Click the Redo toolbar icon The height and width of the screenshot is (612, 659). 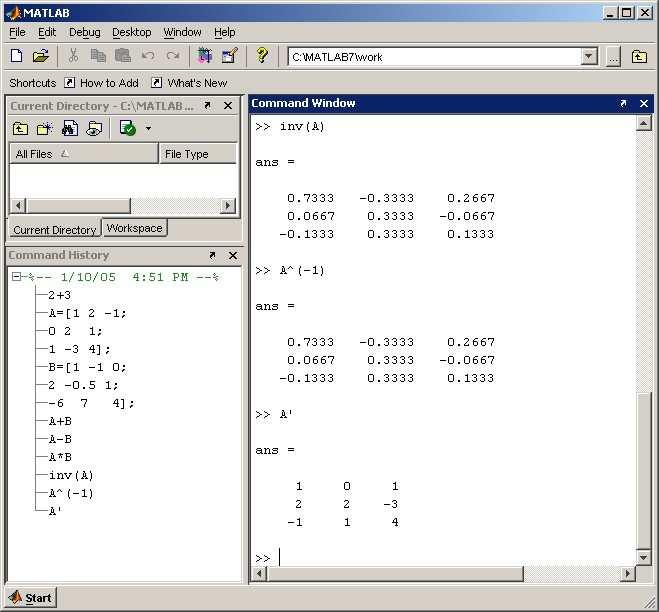[x=173, y=55]
